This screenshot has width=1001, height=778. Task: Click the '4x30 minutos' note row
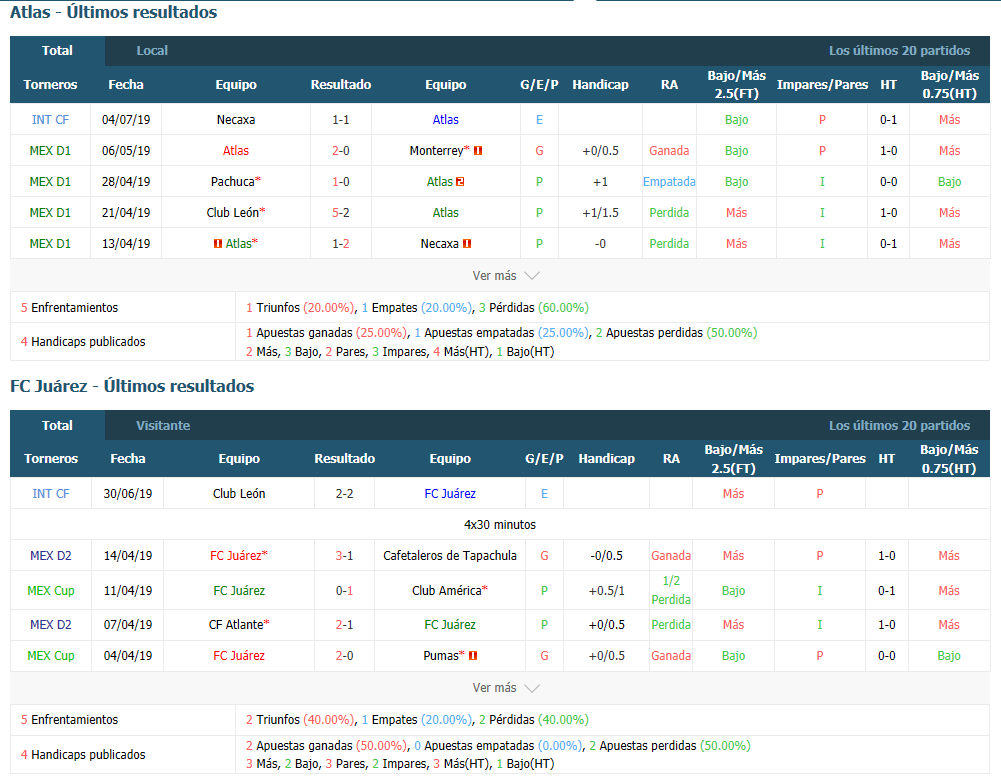[500, 525]
